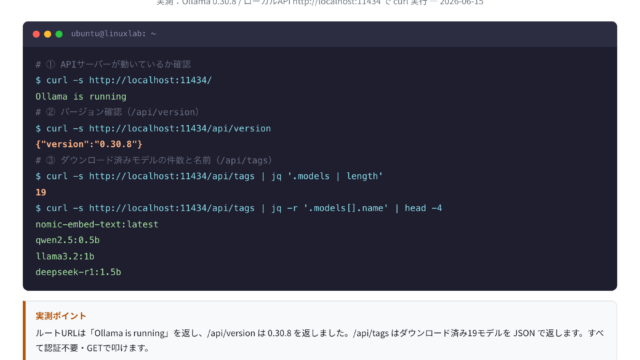Click the caption line above the terminal
This screenshot has height=360, width=640.
[x=320, y=2]
